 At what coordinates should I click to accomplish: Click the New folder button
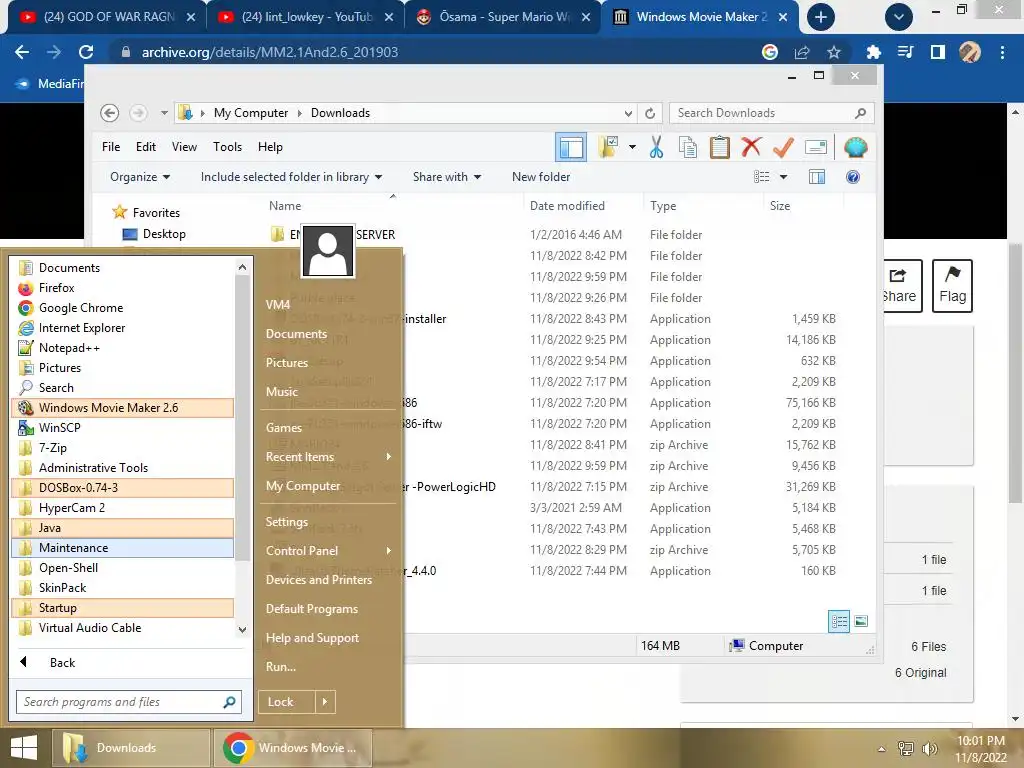(541, 177)
